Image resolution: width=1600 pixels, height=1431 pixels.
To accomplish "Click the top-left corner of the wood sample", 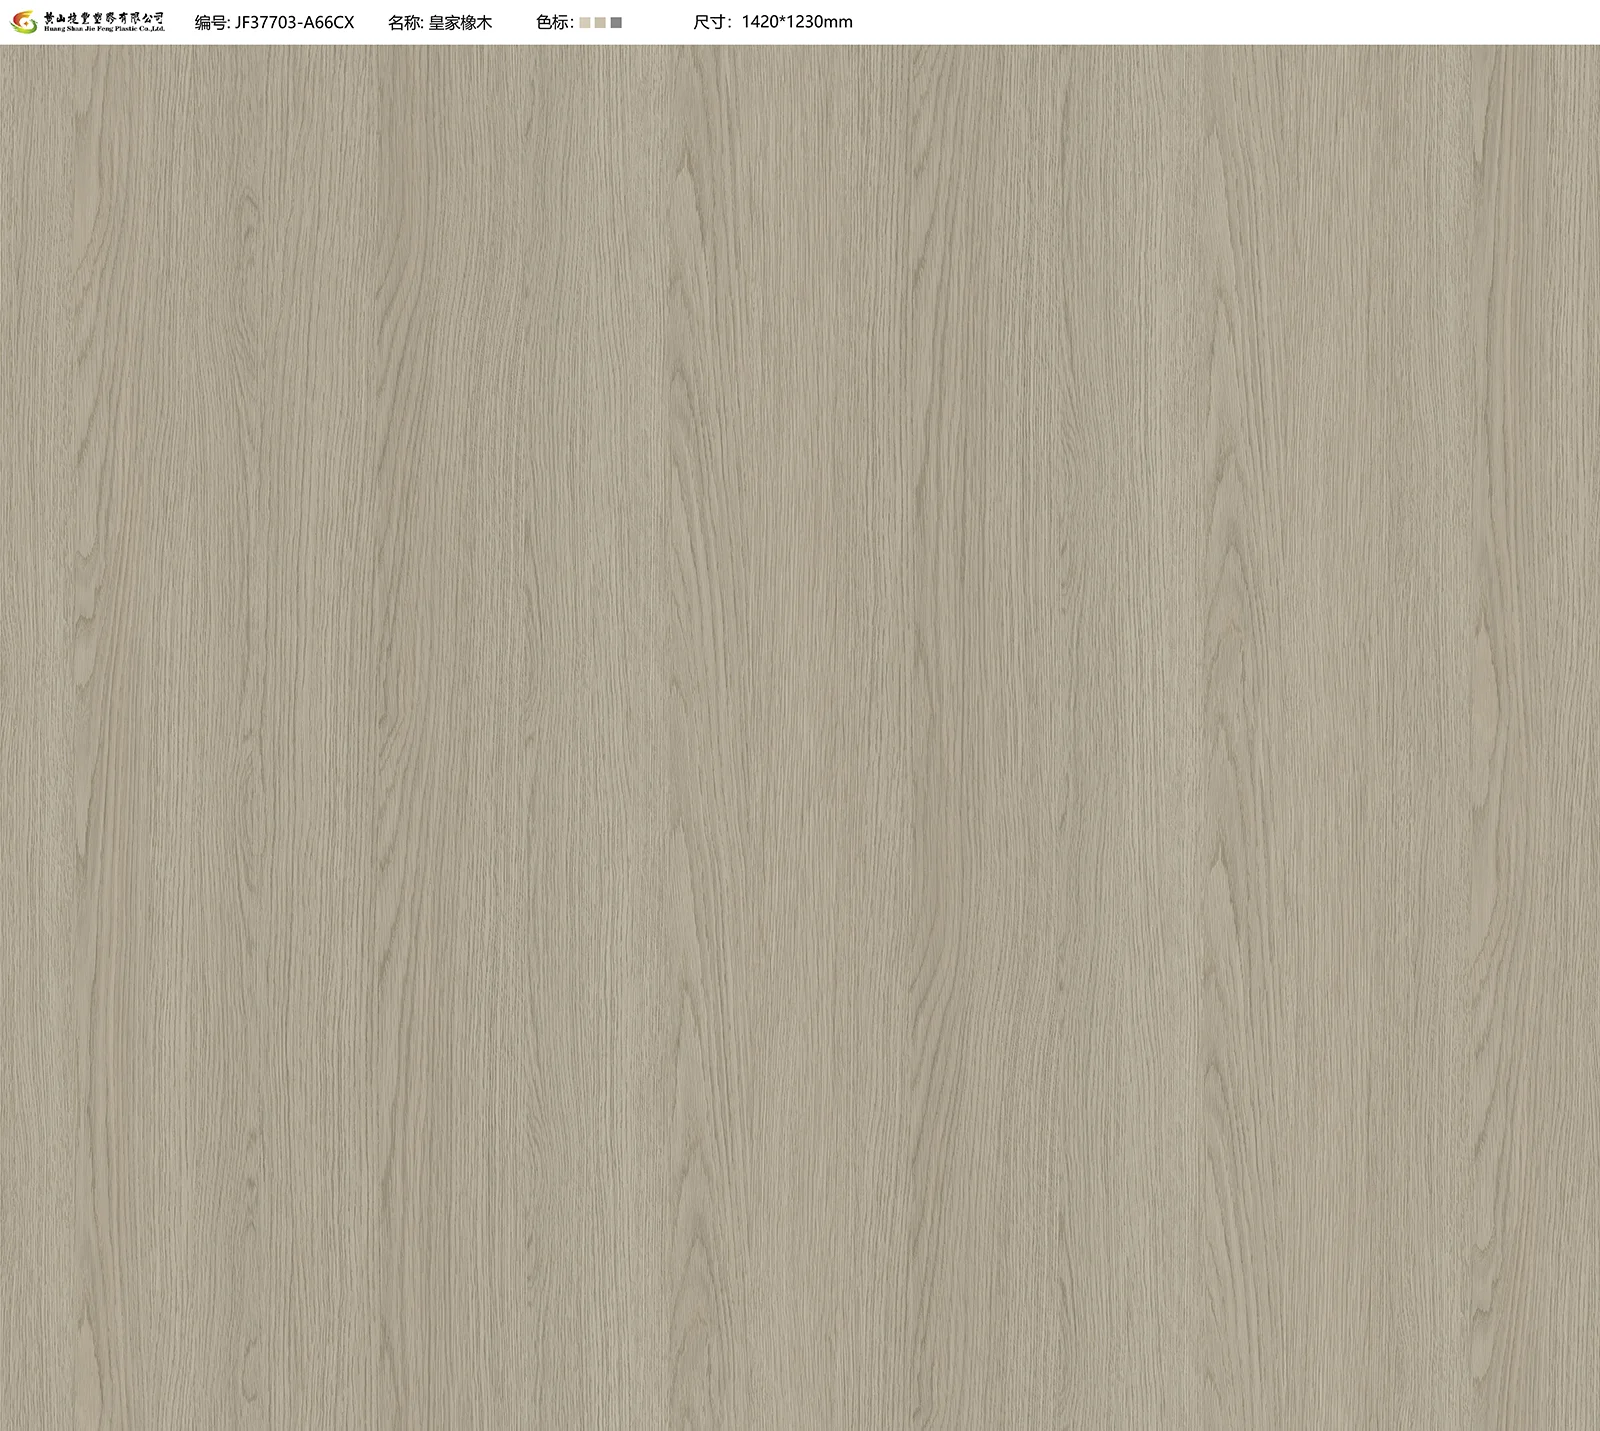I will click(x=5, y=50).
